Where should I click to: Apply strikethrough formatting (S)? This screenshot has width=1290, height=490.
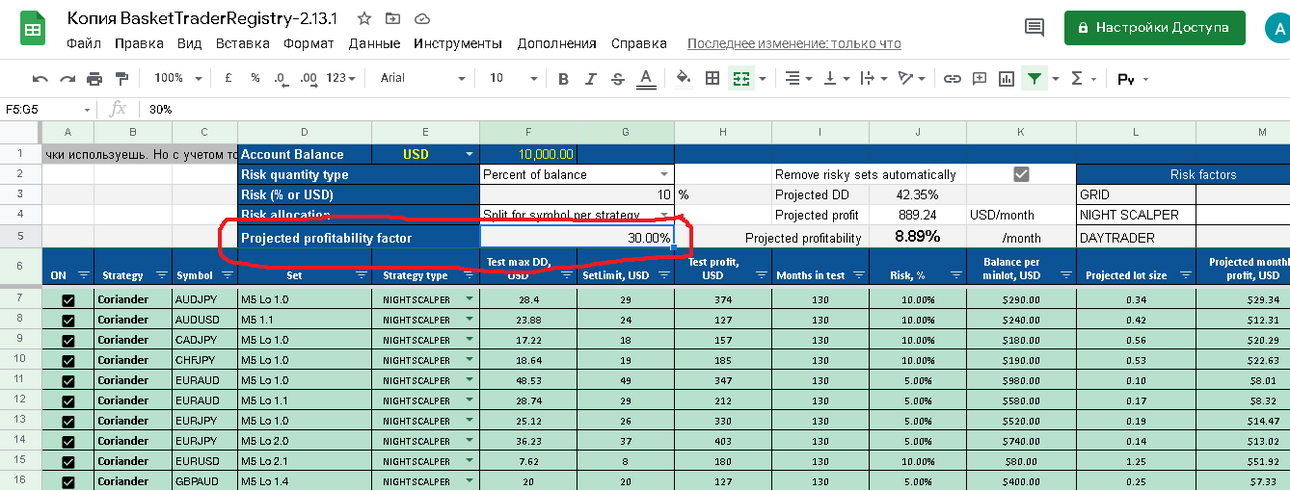point(618,78)
